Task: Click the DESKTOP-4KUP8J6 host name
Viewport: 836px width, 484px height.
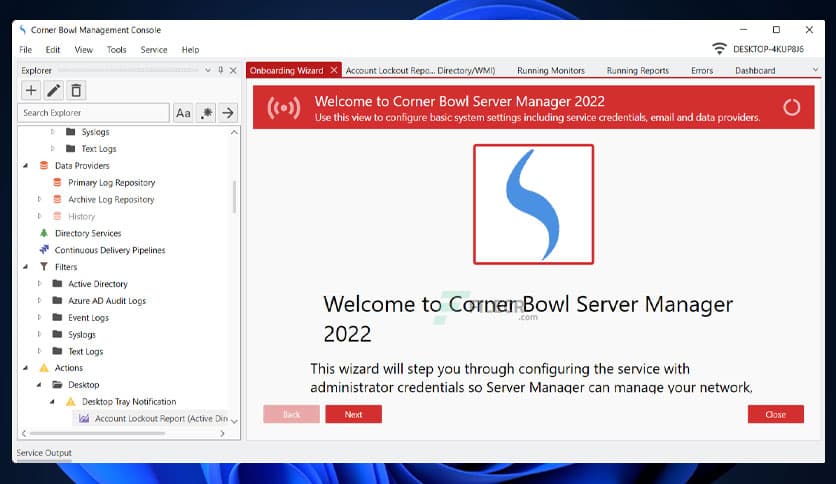Action: tap(768, 49)
